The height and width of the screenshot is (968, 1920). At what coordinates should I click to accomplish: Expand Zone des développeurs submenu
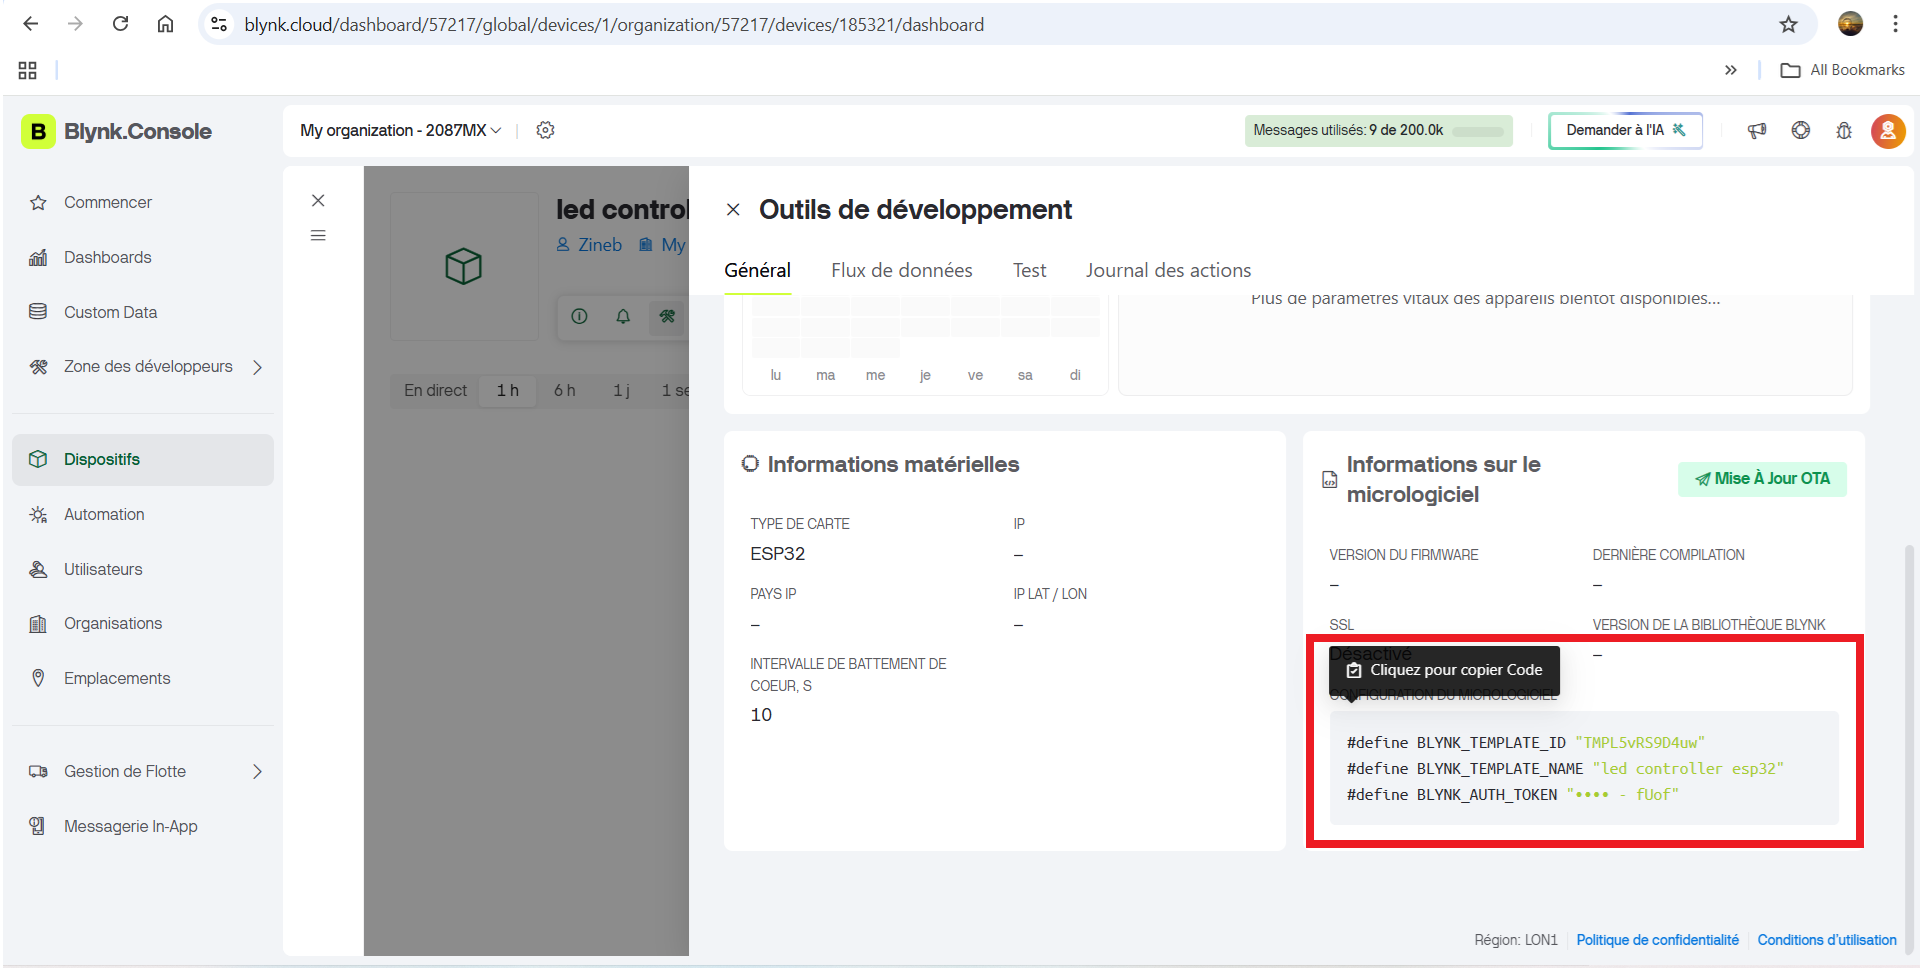point(258,367)
